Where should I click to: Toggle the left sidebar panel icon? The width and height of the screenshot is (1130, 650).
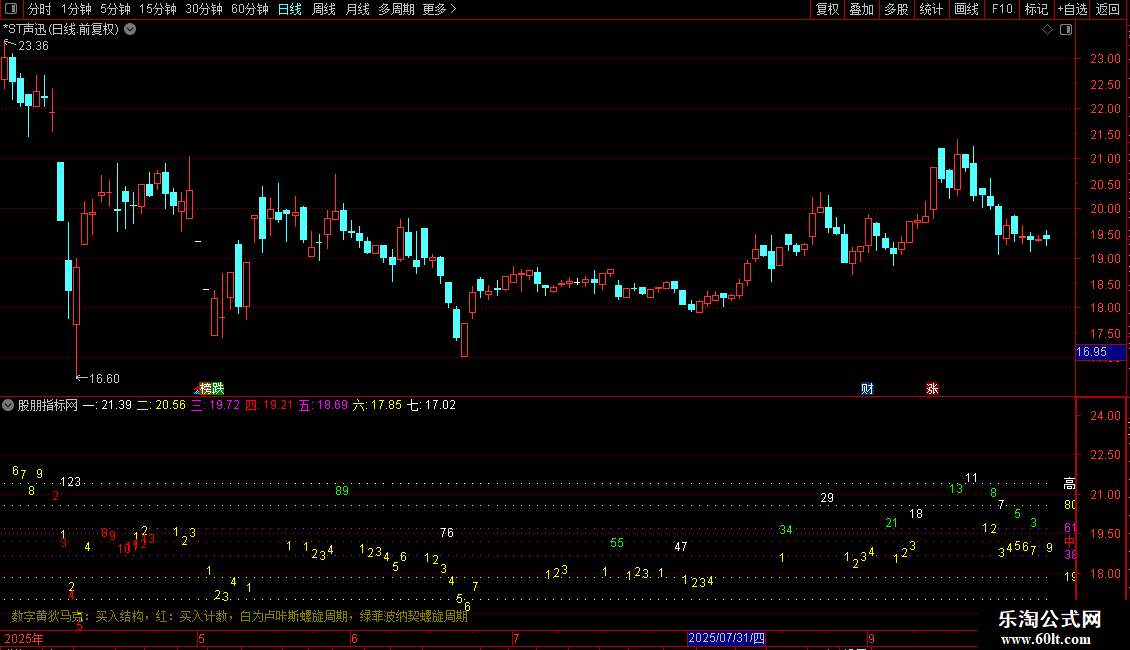tap(11, 9)
